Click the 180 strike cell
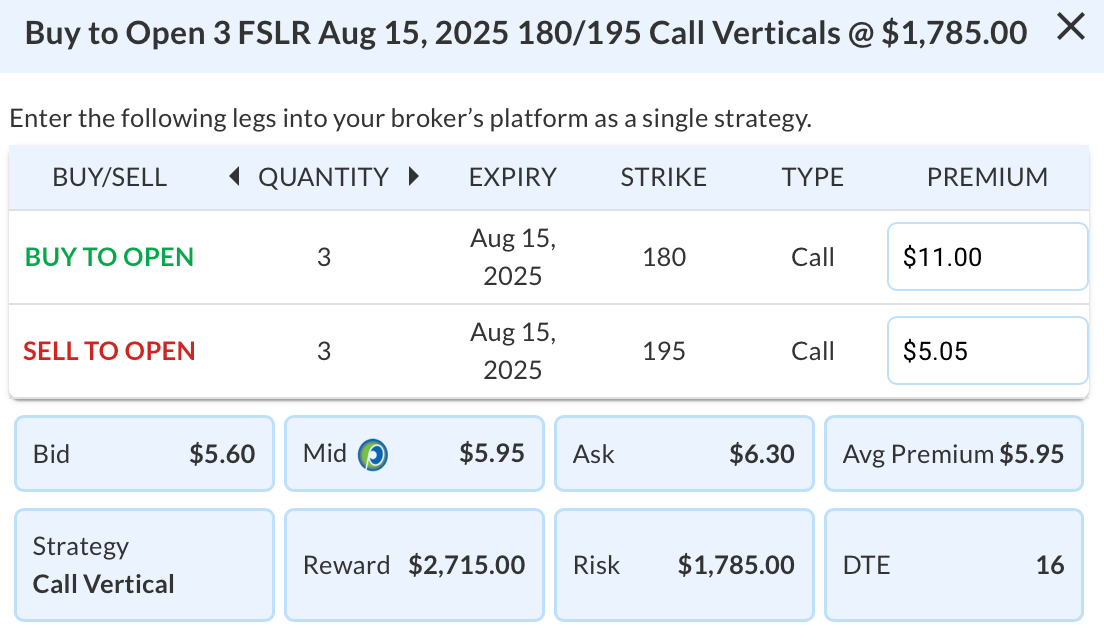Screen dimensions: 1104x640 [663, 257]
